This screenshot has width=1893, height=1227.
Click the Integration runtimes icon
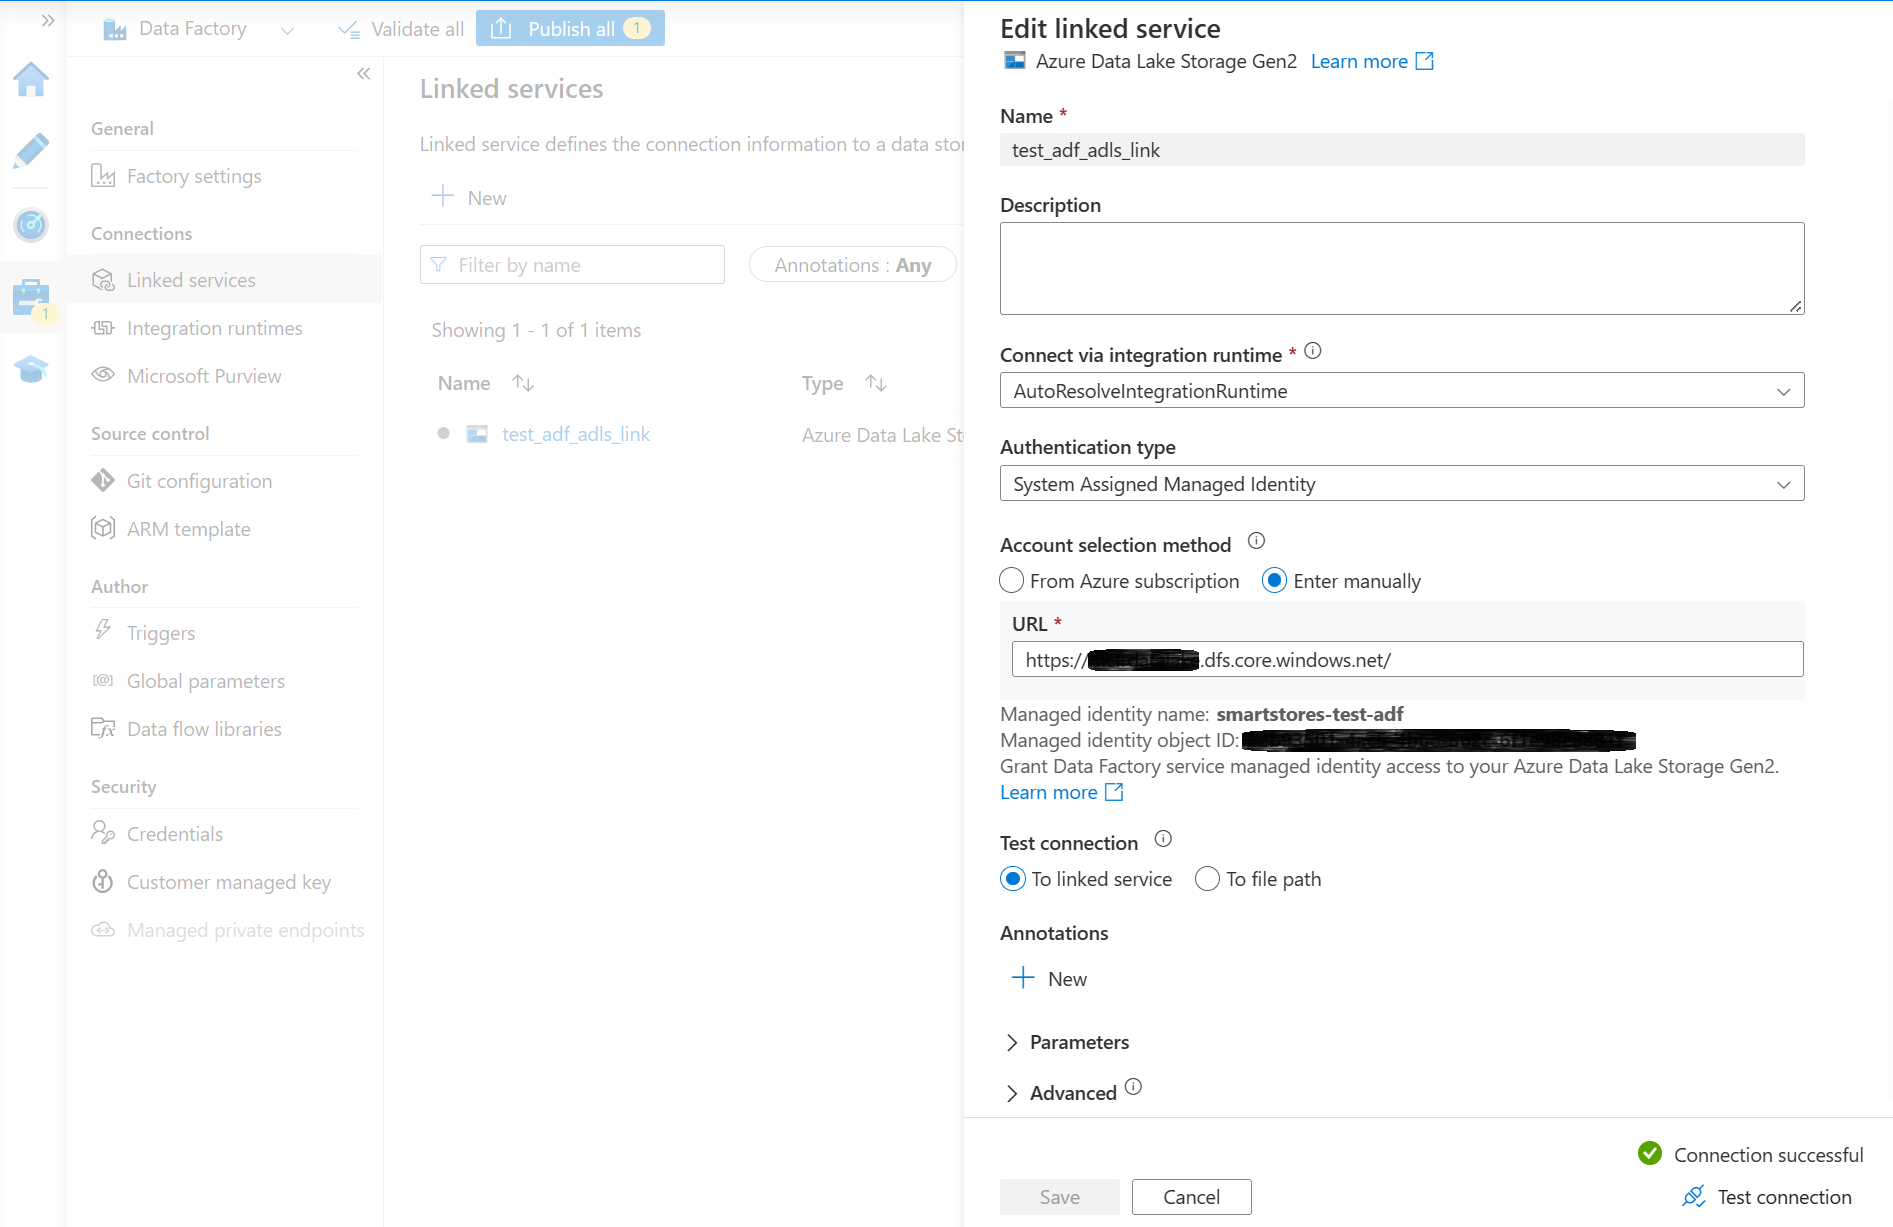click(x=103, y=328)
